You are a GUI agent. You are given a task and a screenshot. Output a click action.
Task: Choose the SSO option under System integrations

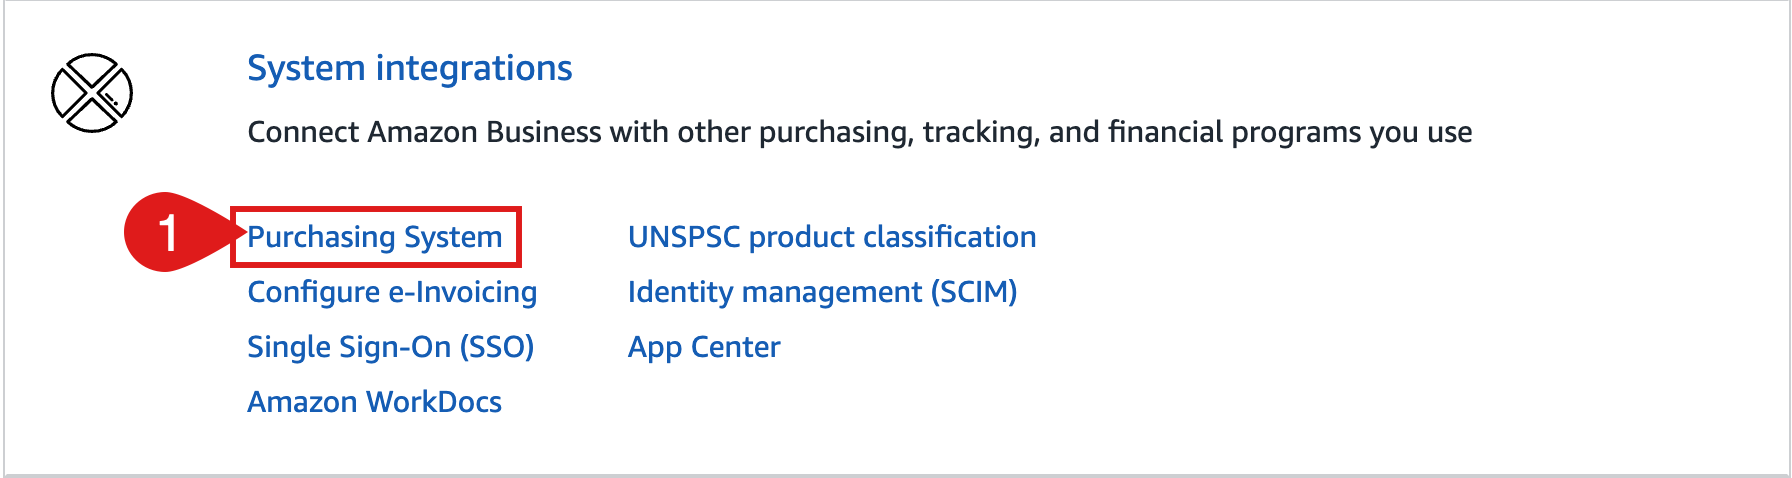(x=391, y=347)
